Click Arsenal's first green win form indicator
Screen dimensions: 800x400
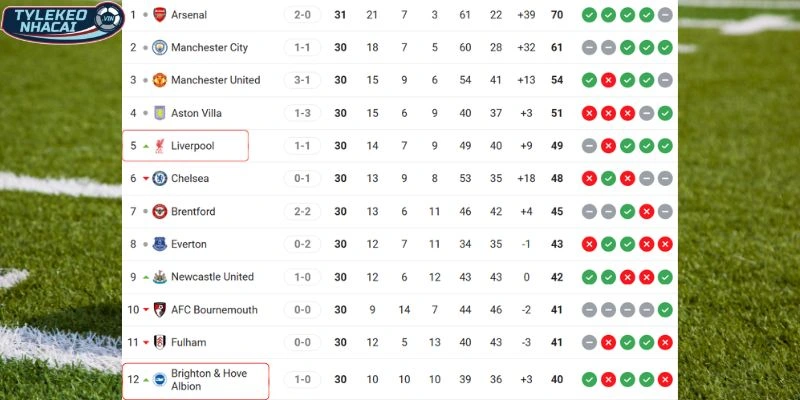click(x=589, y=15)
